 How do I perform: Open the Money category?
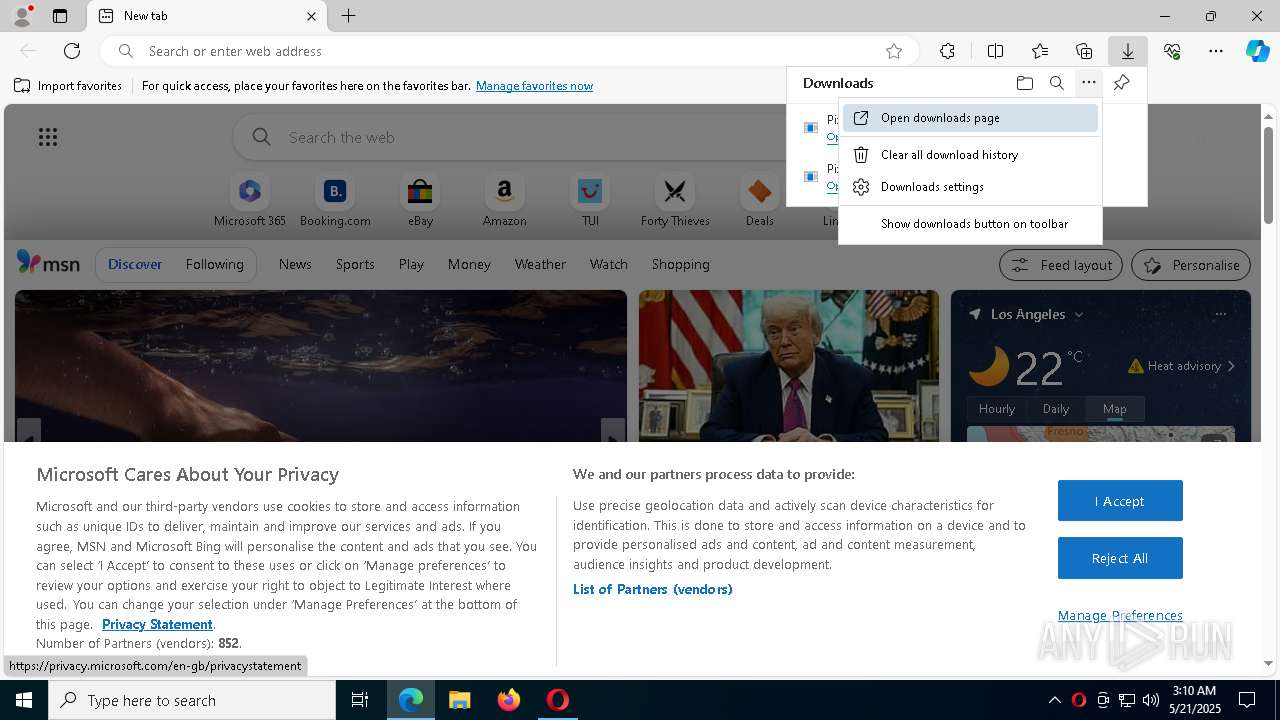point(469,264)
